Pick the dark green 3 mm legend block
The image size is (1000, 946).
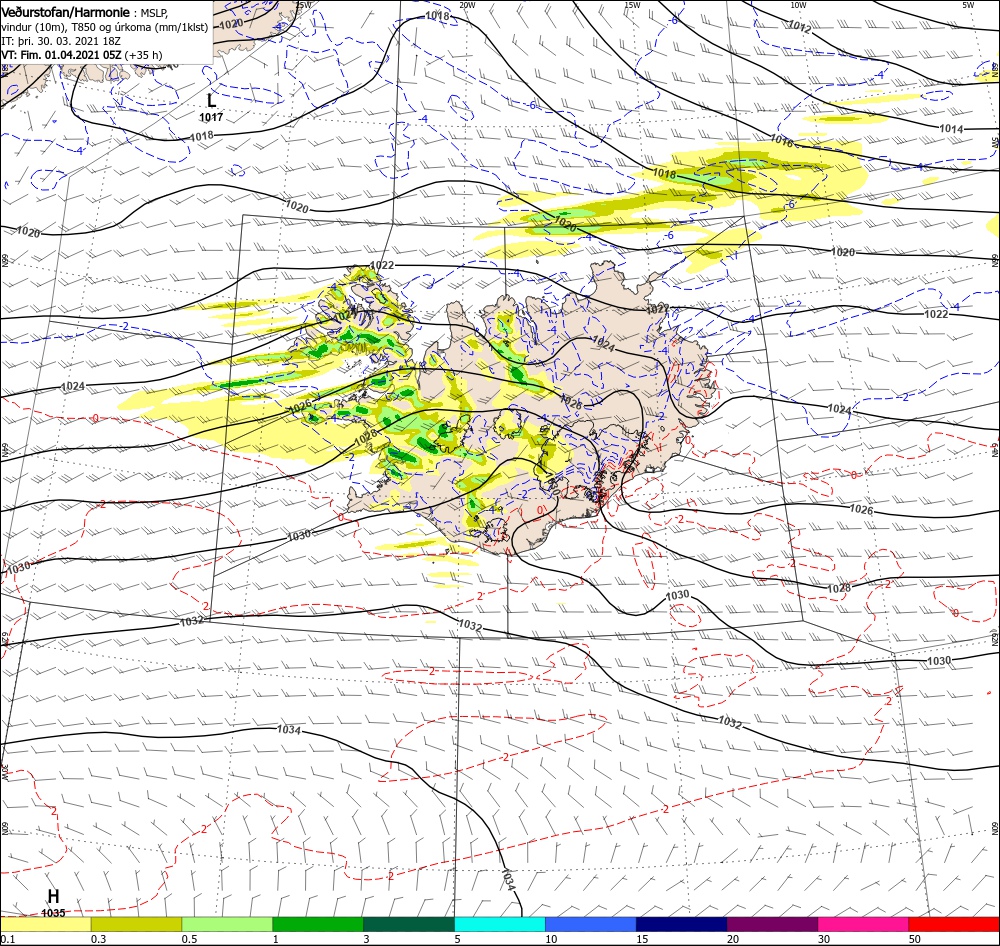click(x=409, y=924)
